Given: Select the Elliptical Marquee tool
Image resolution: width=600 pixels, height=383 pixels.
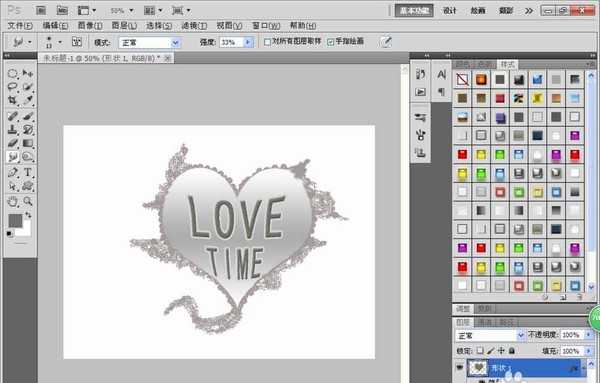Looking at the screenshot, I should (x=13, y=73).
